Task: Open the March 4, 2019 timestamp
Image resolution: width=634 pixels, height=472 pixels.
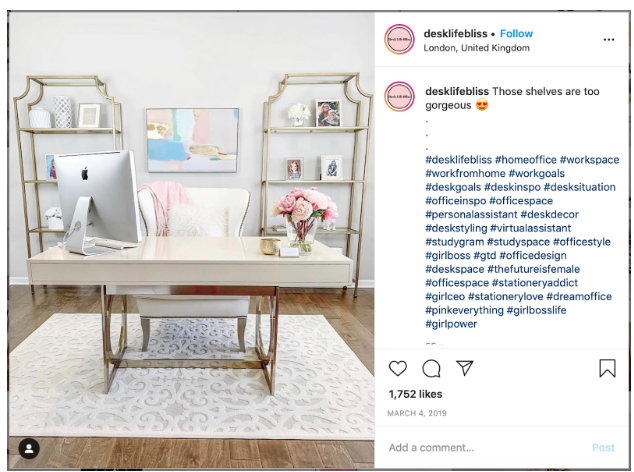Action: (x=417, y=413)
